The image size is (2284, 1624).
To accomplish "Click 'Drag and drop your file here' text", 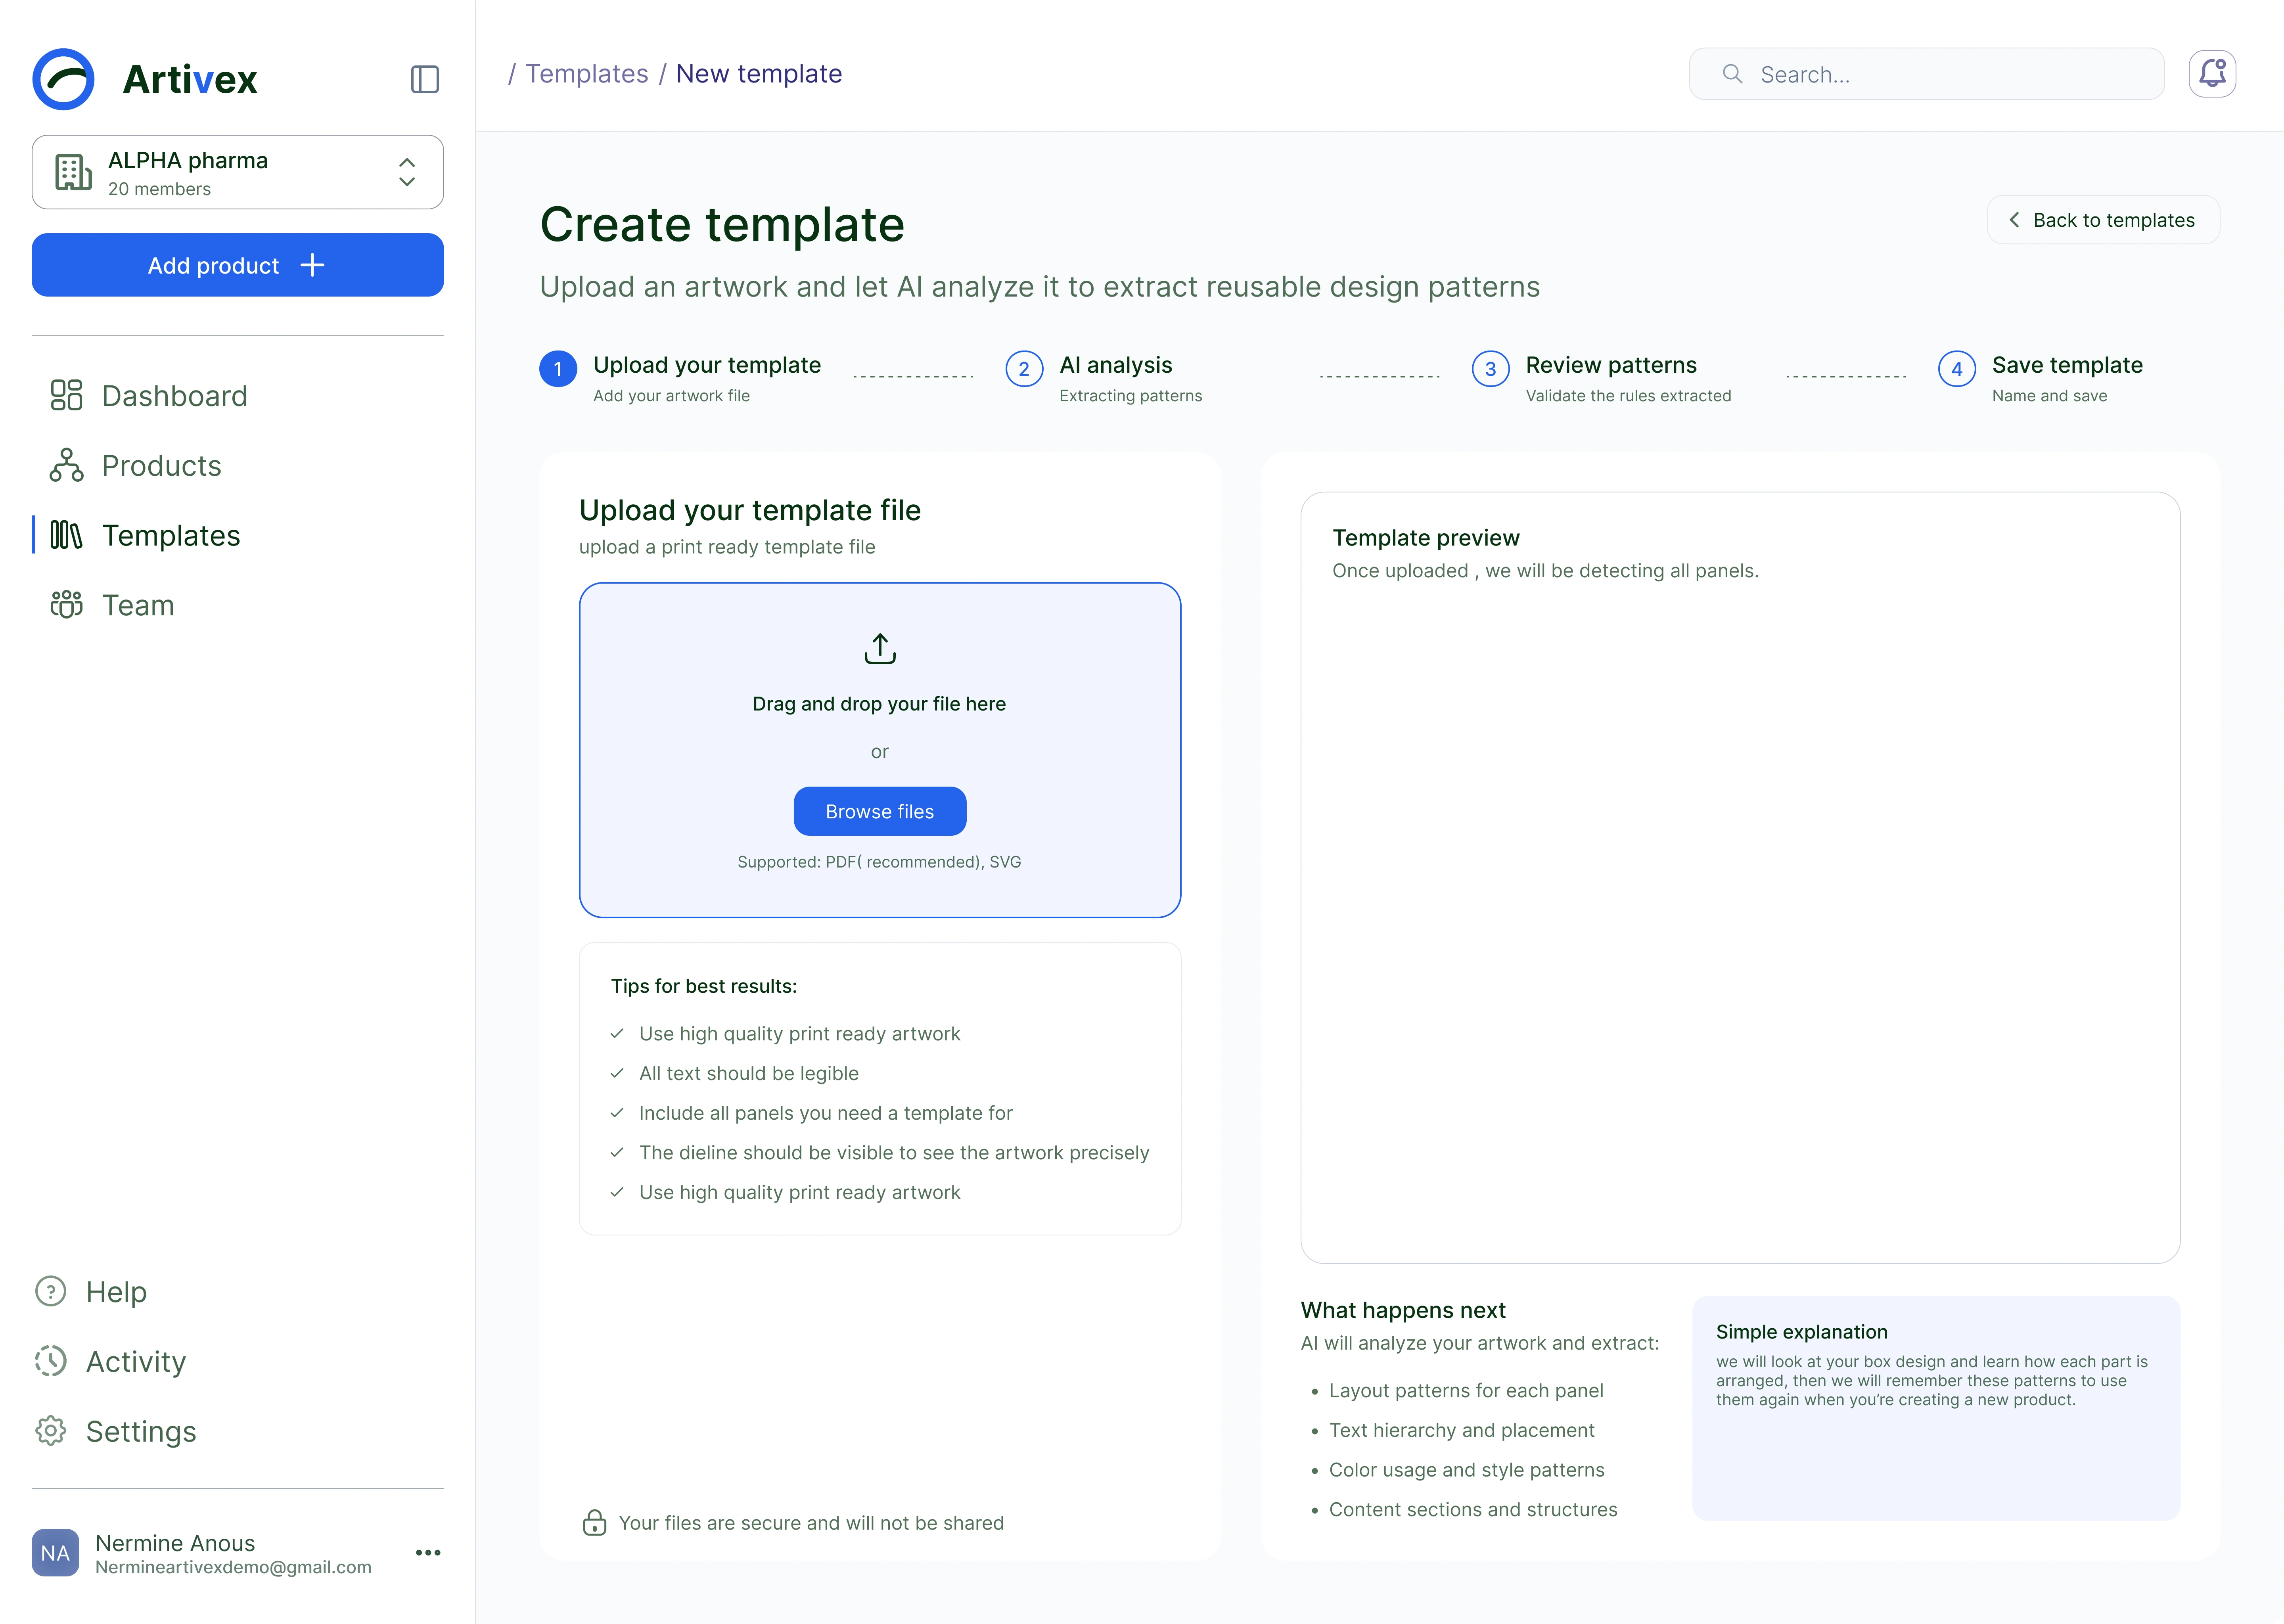I will 879,704.
